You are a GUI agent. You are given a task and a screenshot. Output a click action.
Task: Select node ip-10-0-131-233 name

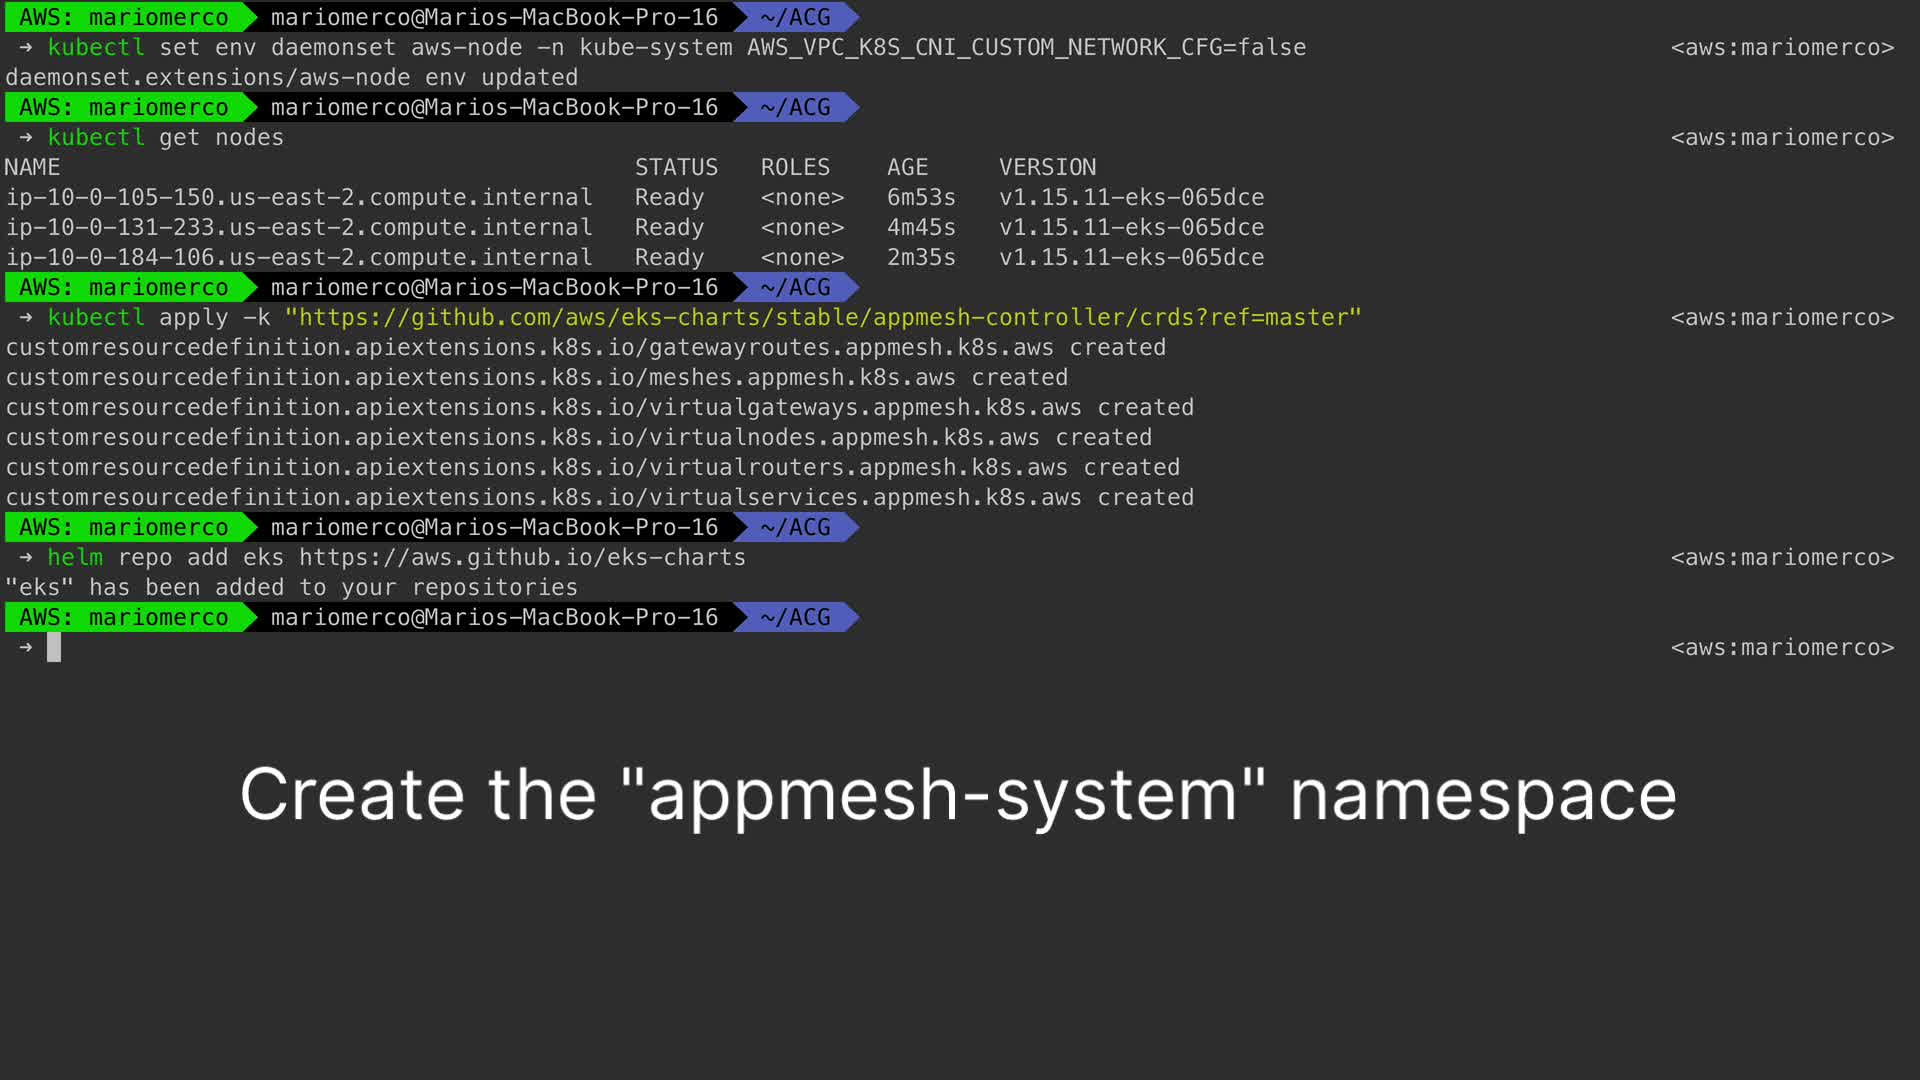coord(299,228)
